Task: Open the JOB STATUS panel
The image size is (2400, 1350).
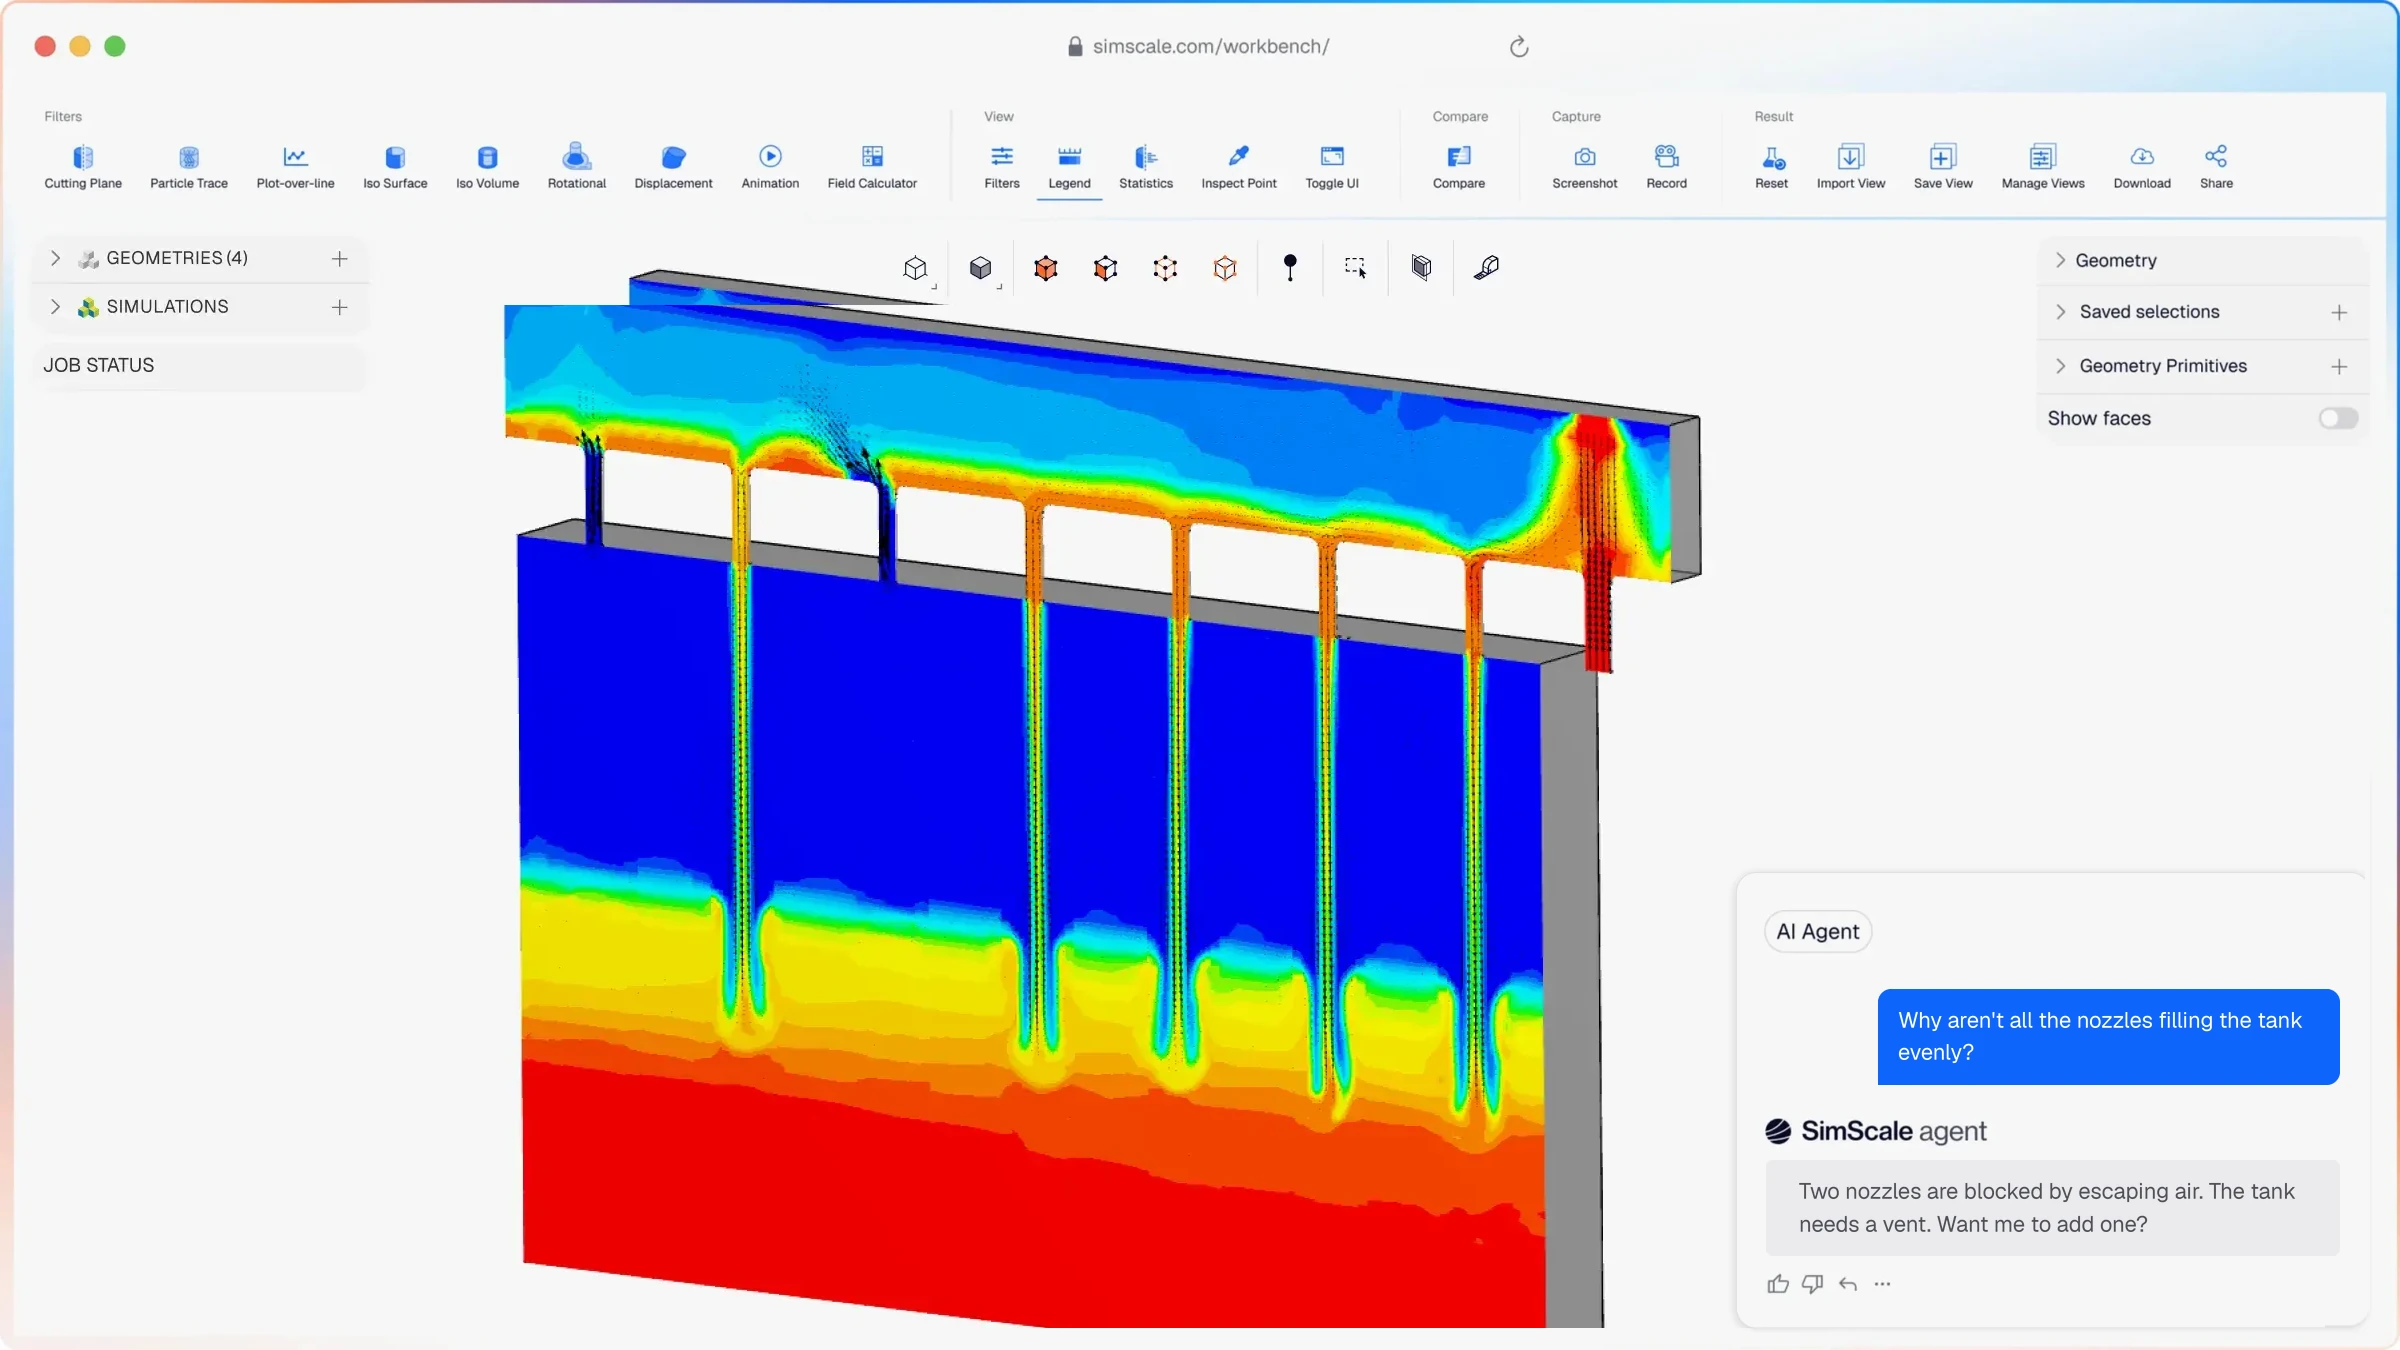Action: pos(199,365)
